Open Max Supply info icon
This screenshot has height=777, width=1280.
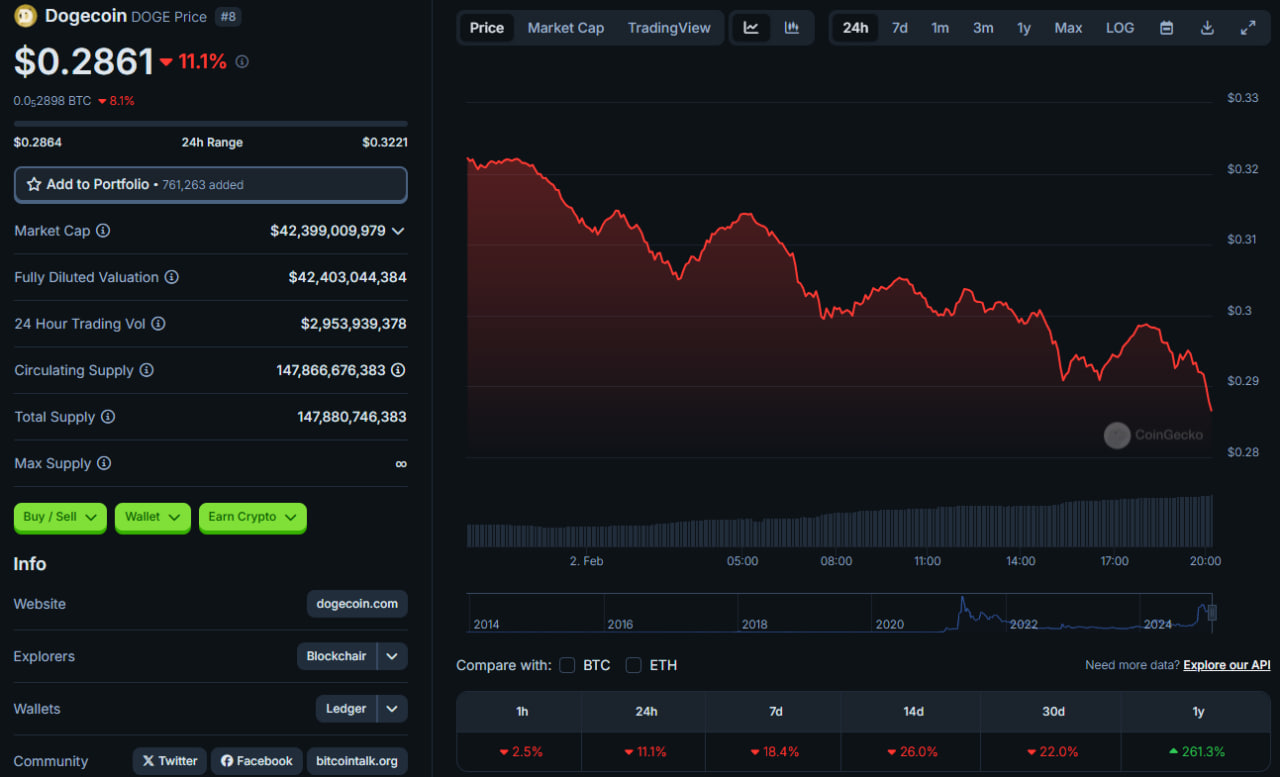point(104,463)
